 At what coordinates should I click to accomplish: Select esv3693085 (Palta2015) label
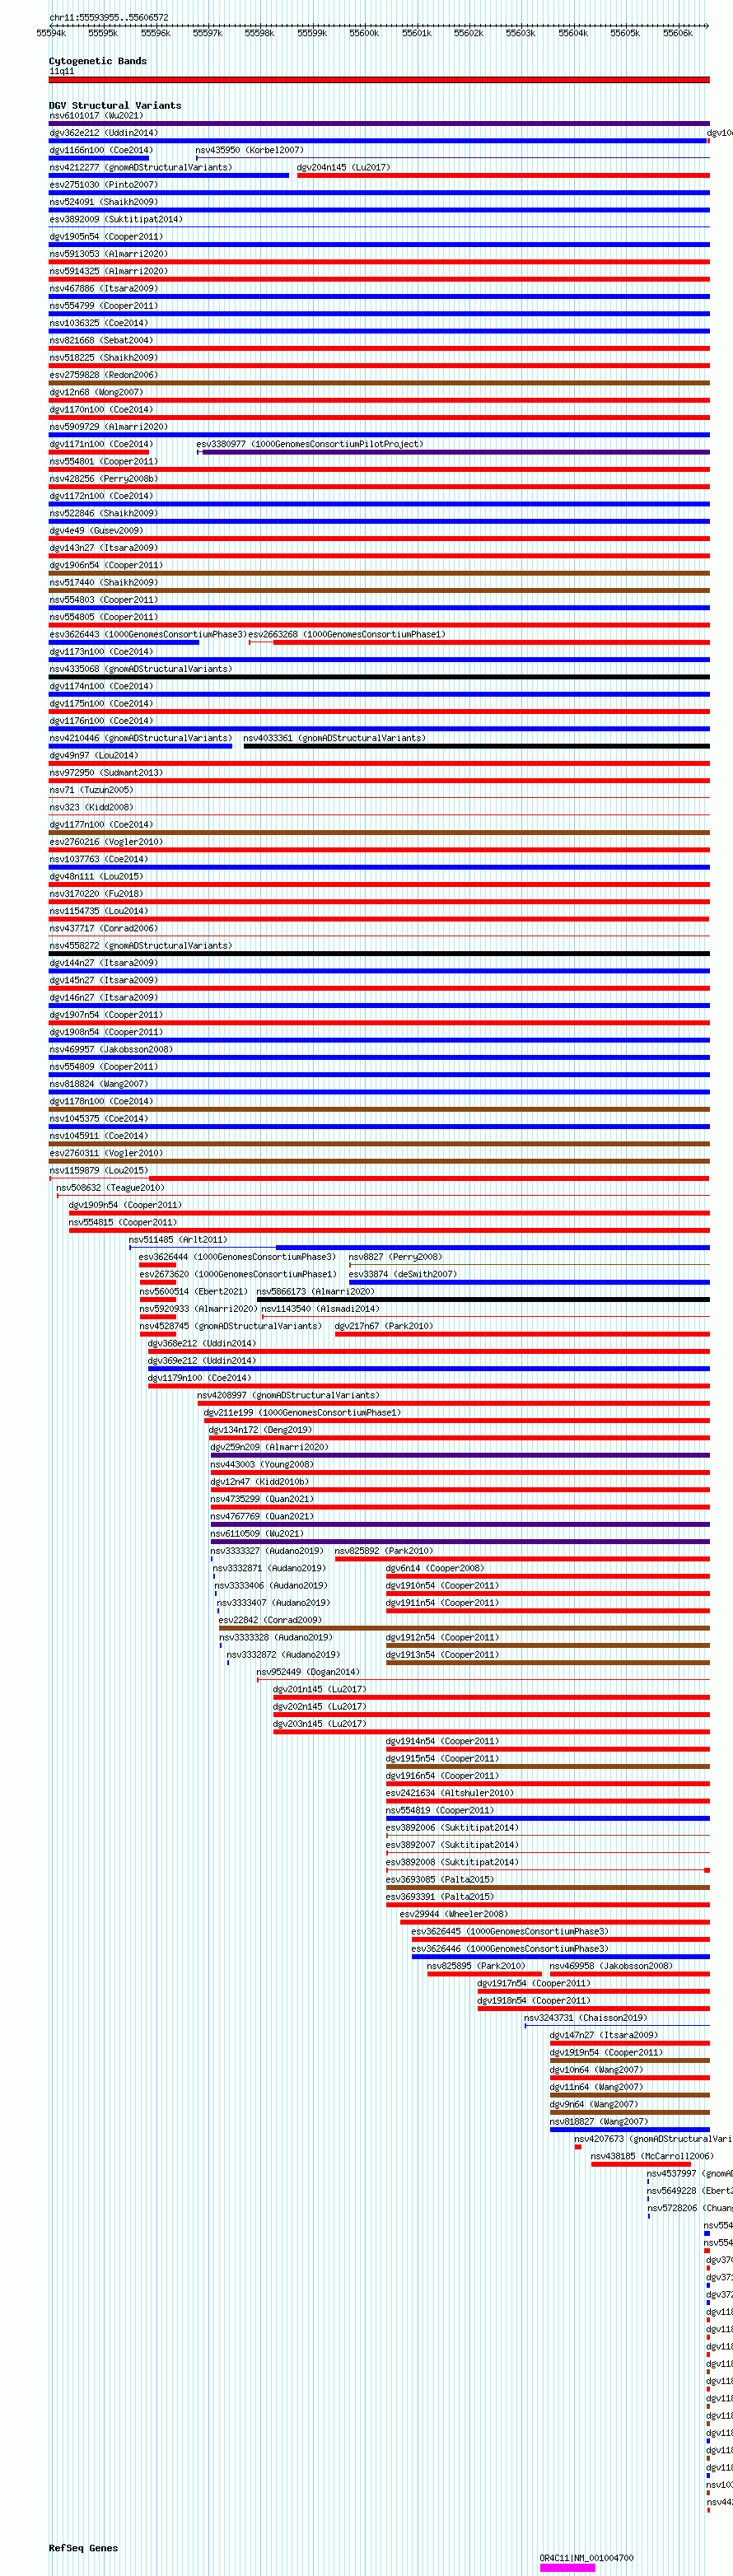(440, 1880)
